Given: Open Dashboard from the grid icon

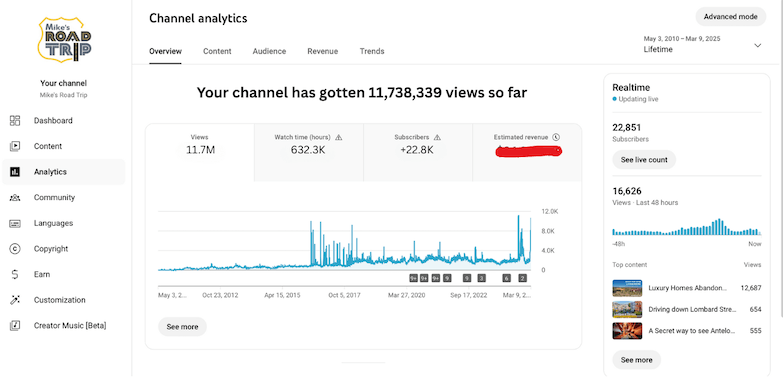Looking at the screenshot, I should 15,120.
